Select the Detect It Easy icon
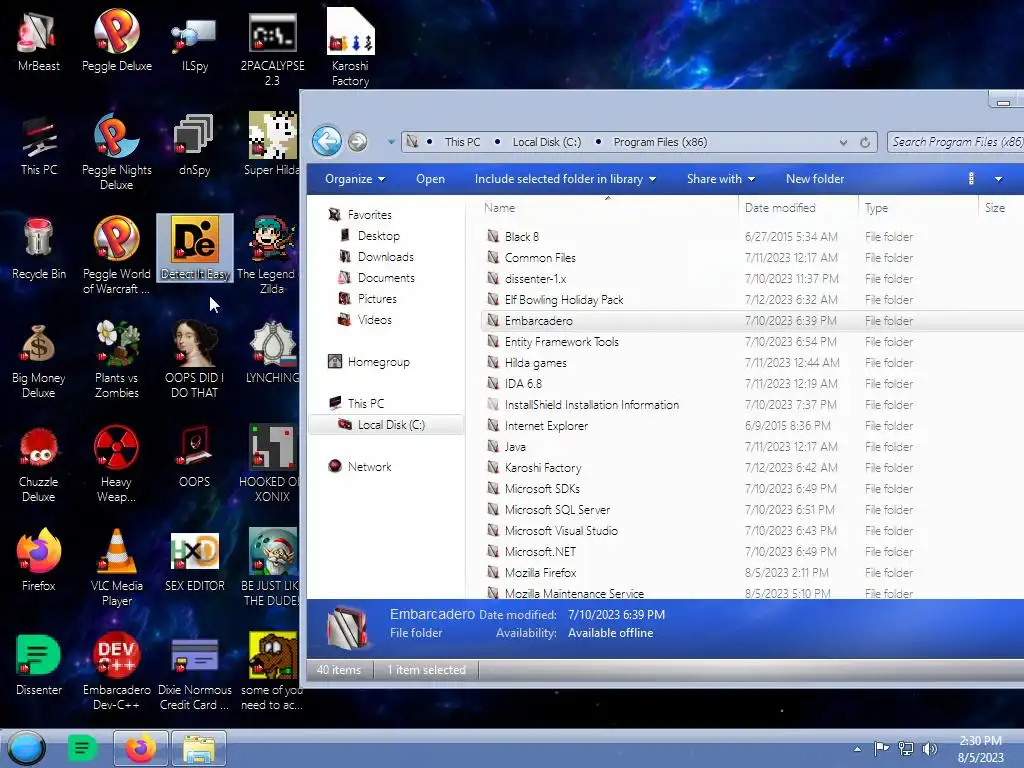The image size is (1024, 768). point(195,249)
